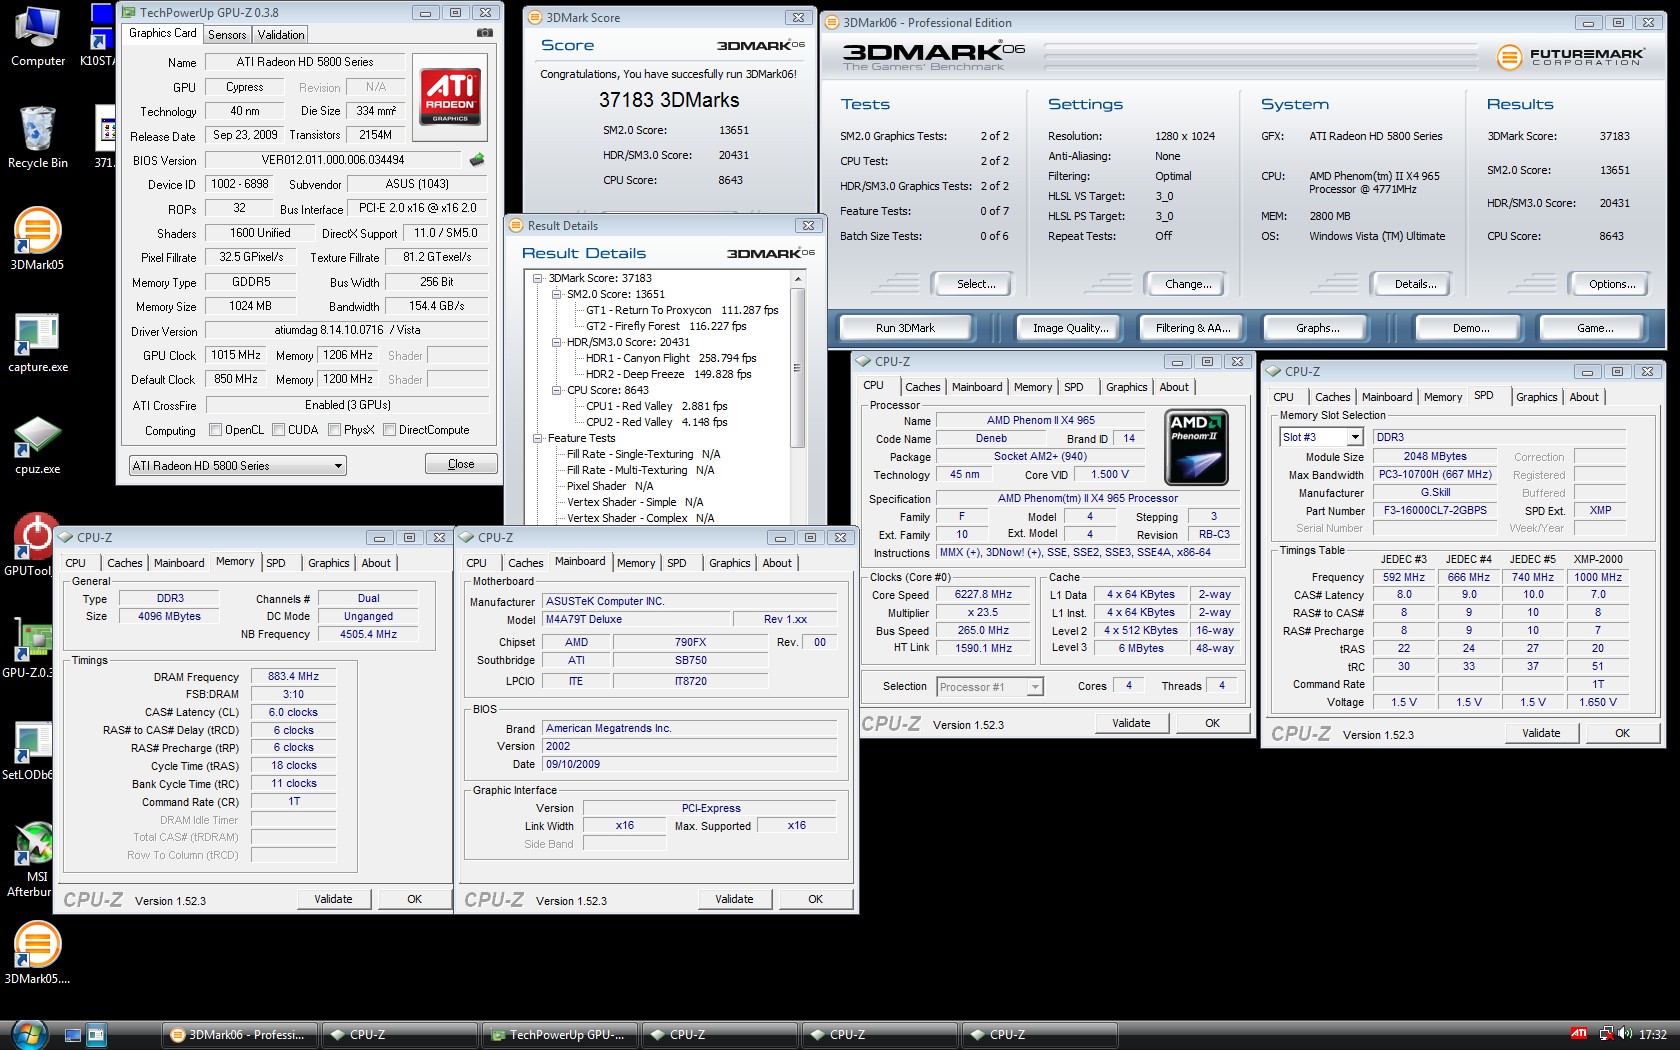This screenshot has width=1680, height=1050.
Task: Open About tab in CPU-Z Memory Slot Selection window
Action: (1584, 397)
